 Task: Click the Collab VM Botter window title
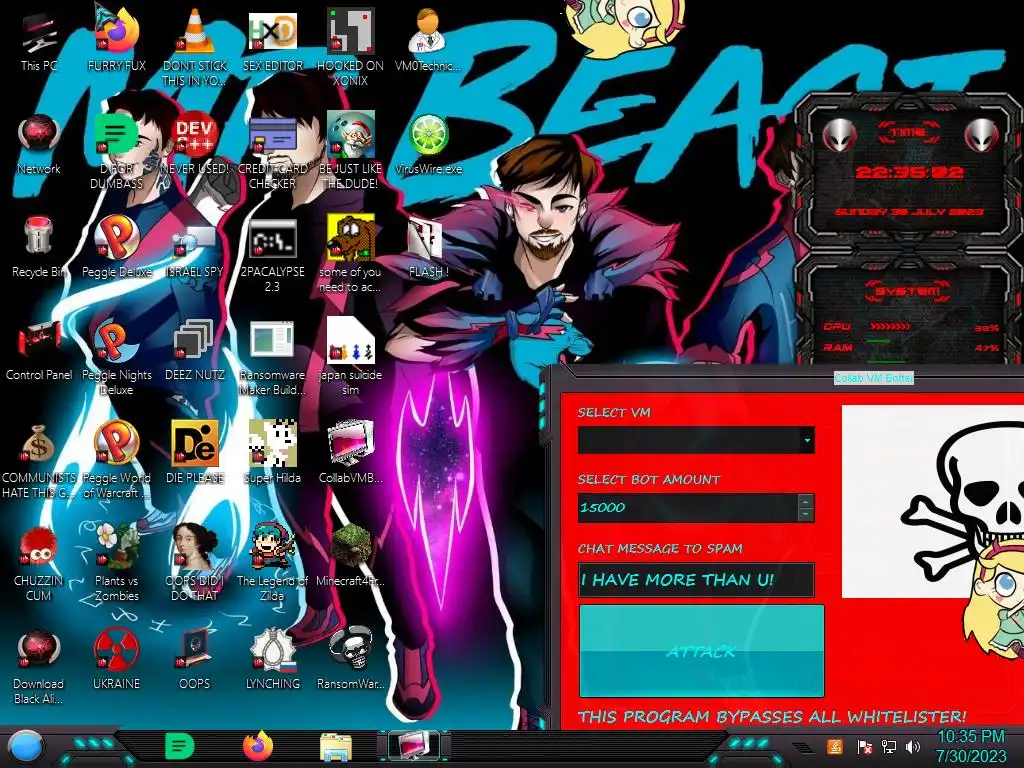(x=874, y=378)
